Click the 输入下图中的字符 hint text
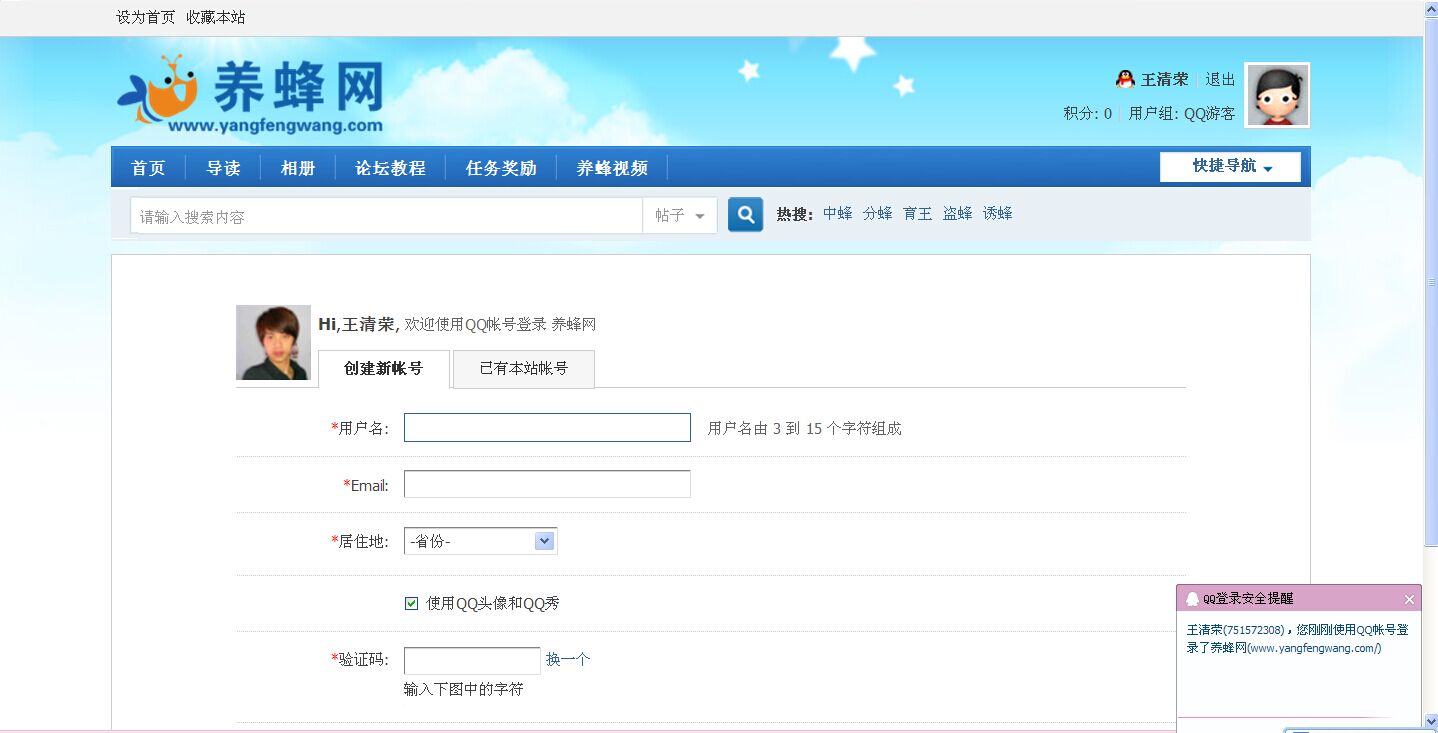The height and width of the screenshot is (733, 1438). click(464, 690)
